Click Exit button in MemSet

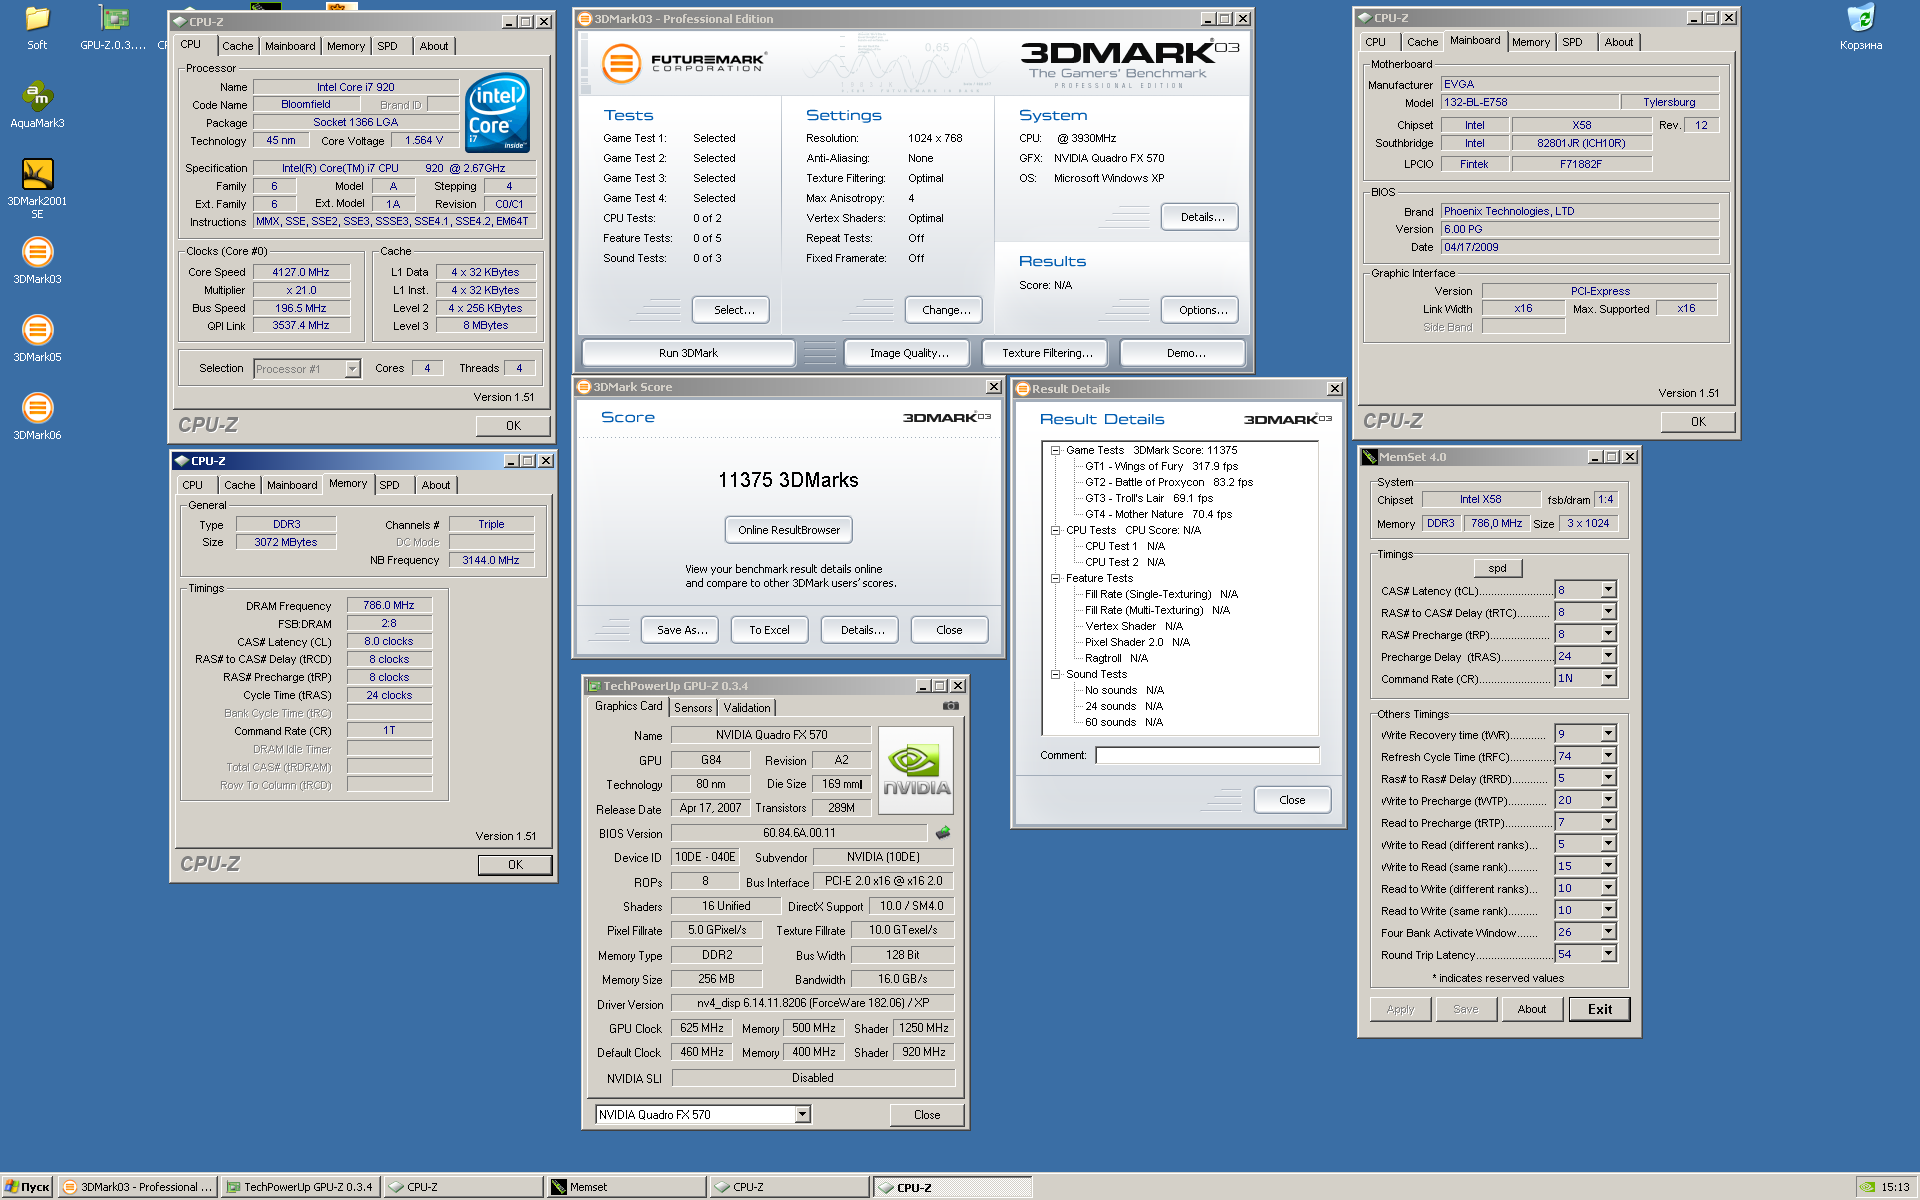coord(1599,1009)
